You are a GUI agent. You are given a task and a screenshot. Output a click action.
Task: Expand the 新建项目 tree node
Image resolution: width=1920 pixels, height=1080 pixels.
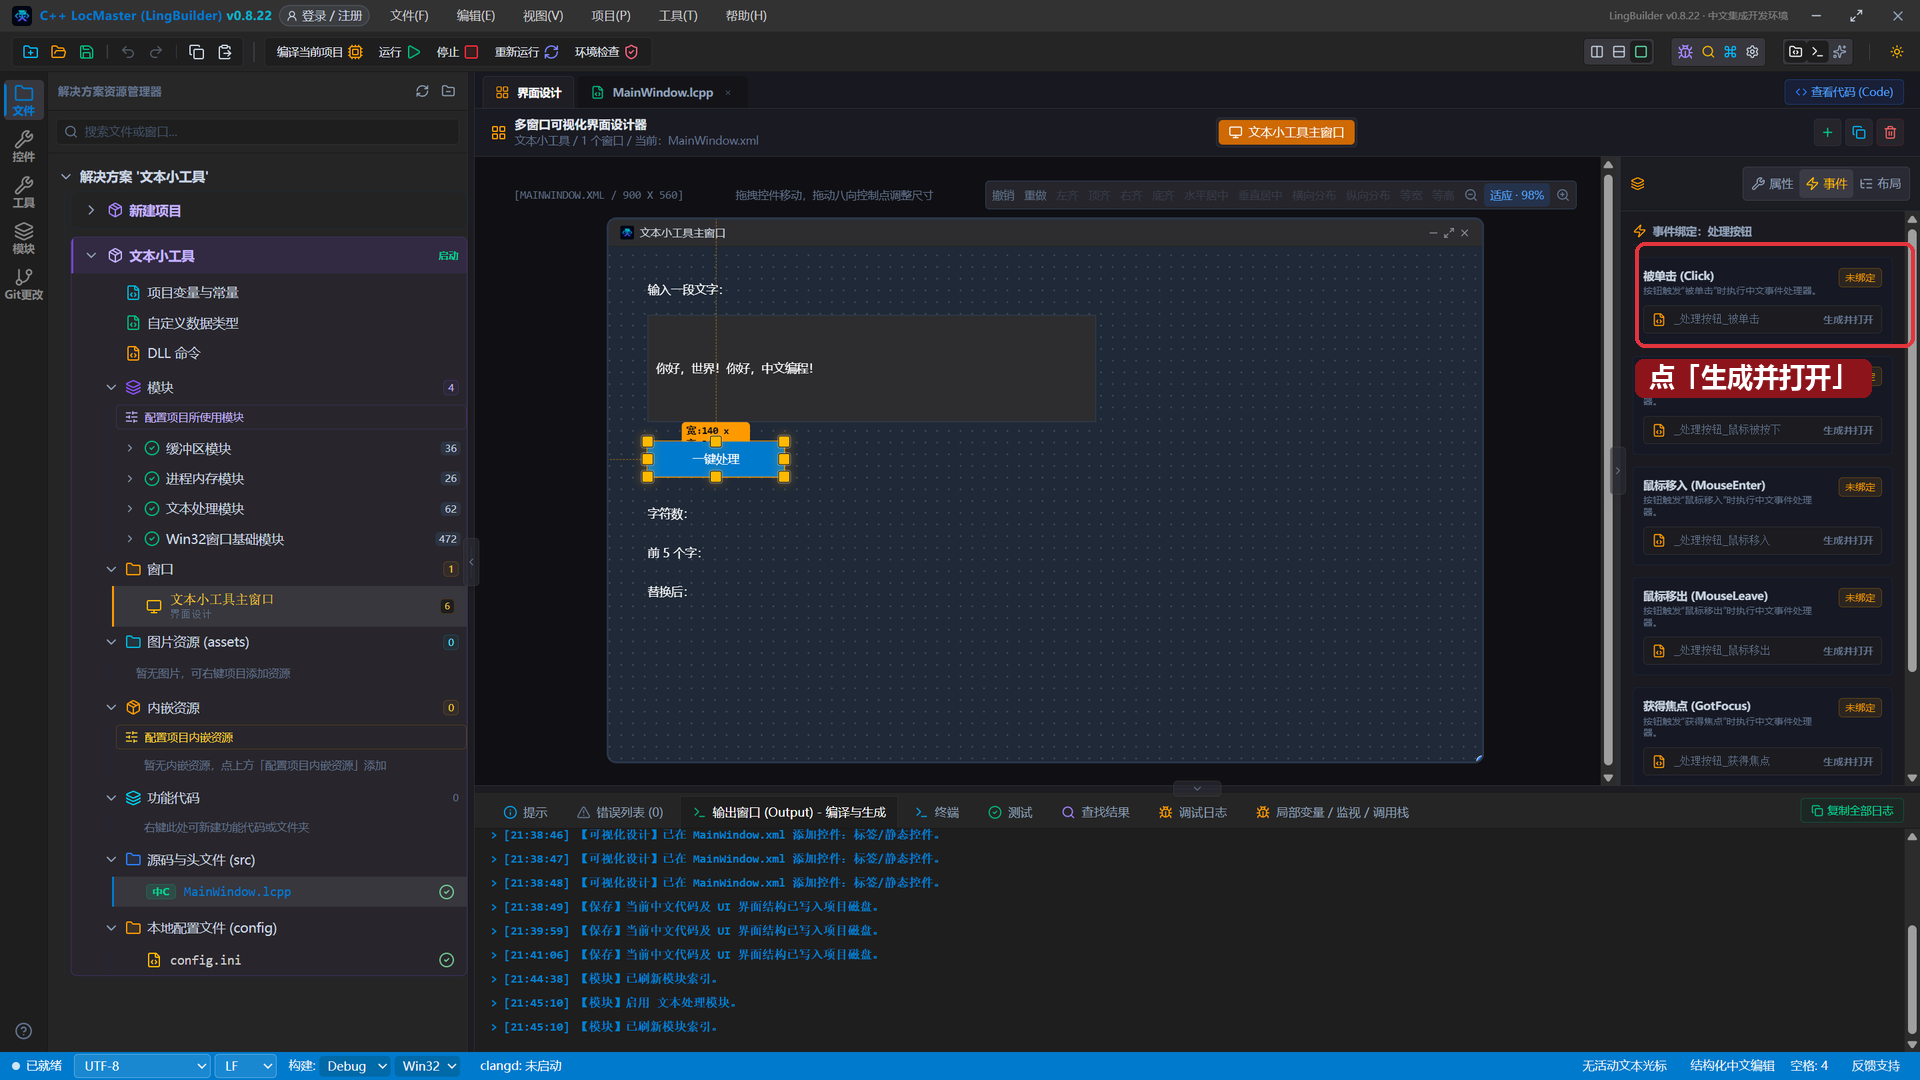(91, 210)
